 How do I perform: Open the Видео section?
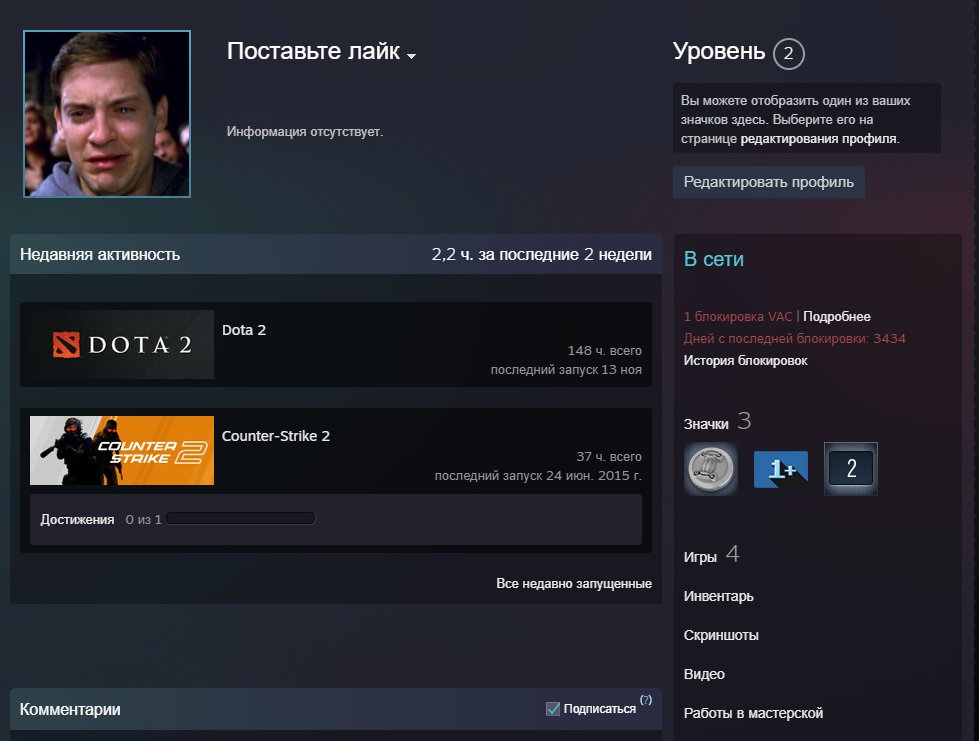pos(704,674)
